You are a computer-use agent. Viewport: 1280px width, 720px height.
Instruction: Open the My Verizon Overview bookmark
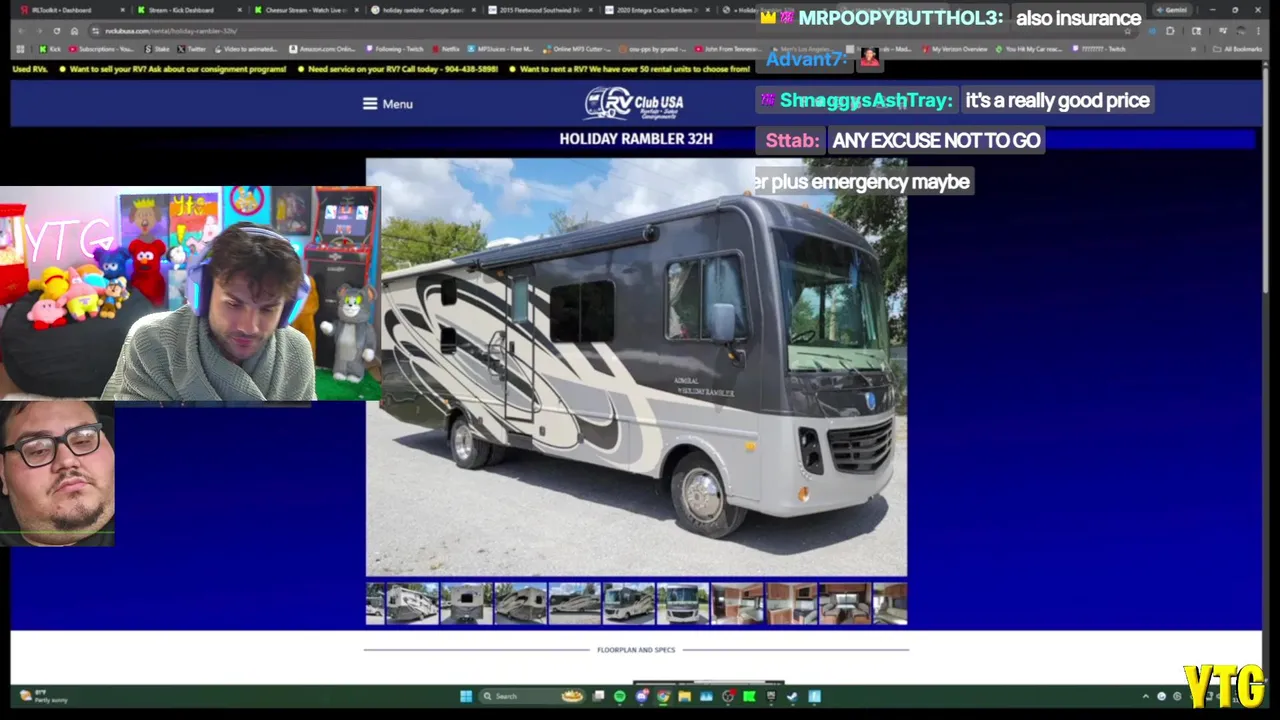pyautogui.click(x=954, y=49)
